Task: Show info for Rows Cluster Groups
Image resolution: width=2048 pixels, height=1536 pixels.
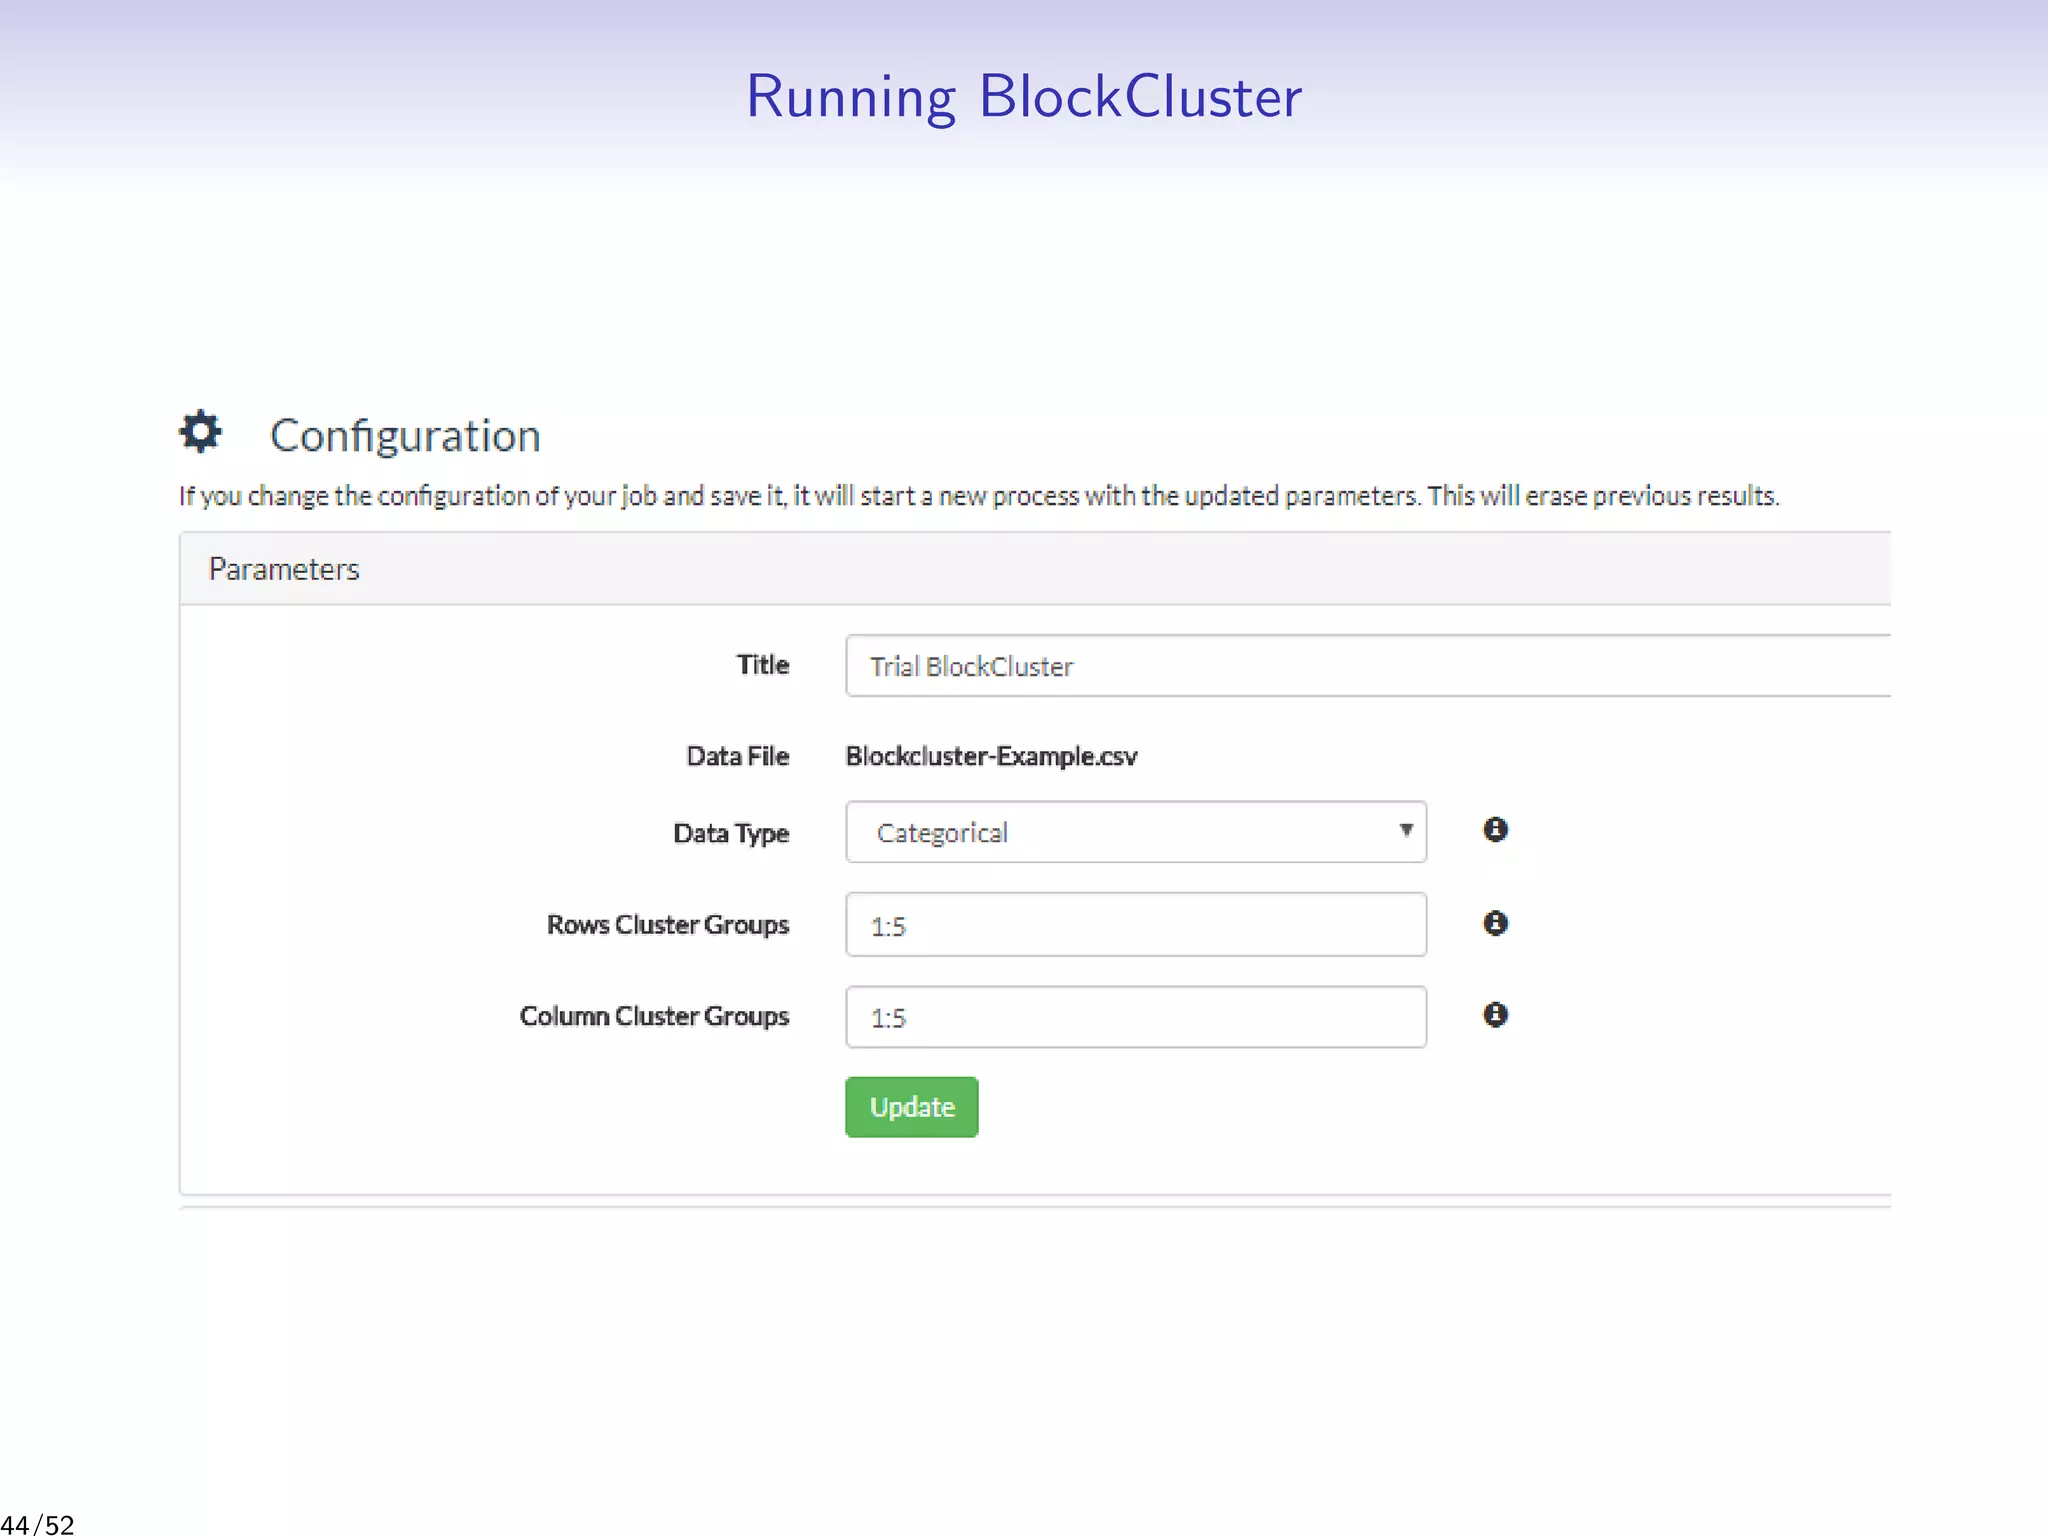Action: point(1495,923)
